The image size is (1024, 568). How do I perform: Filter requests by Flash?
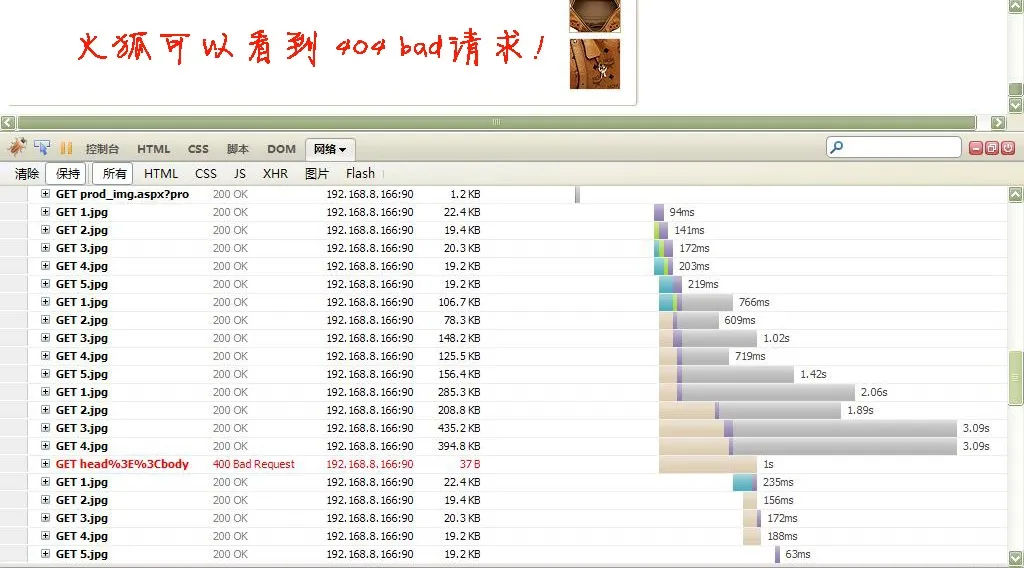click(x=360, y=174)
